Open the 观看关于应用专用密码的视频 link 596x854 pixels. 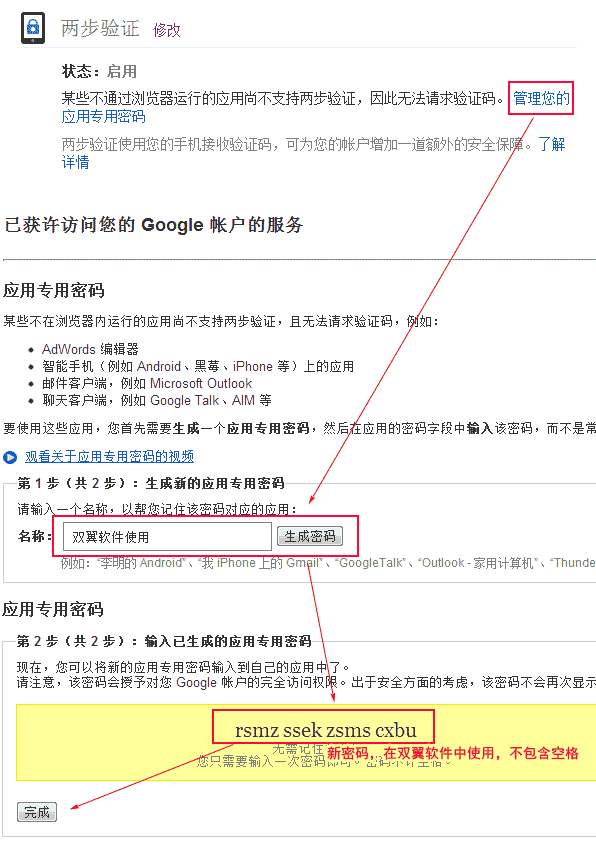pyautogui.click(x=110, y=456)
